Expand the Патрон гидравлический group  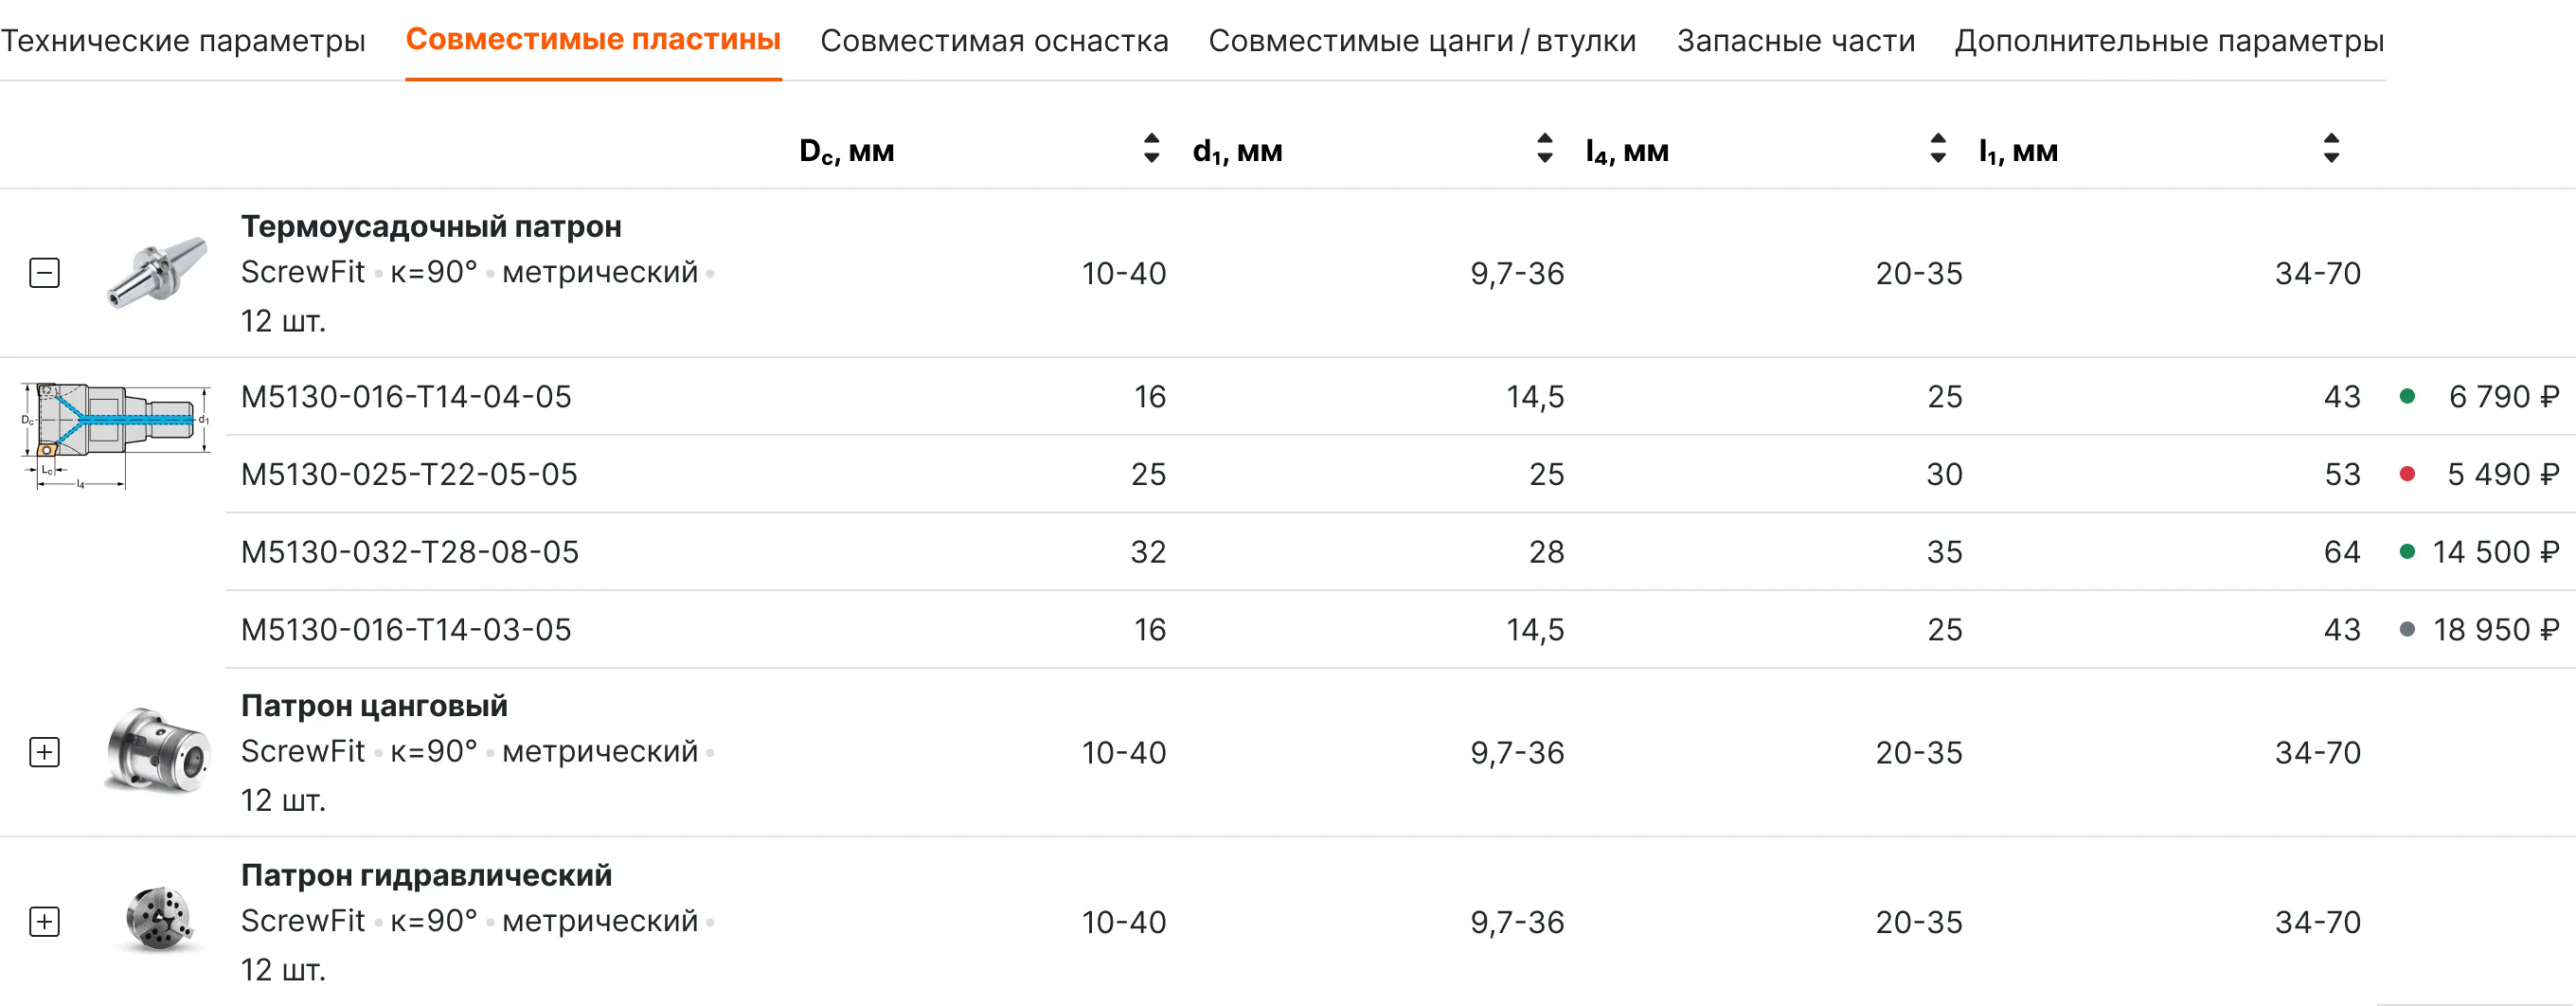(44, 921)
